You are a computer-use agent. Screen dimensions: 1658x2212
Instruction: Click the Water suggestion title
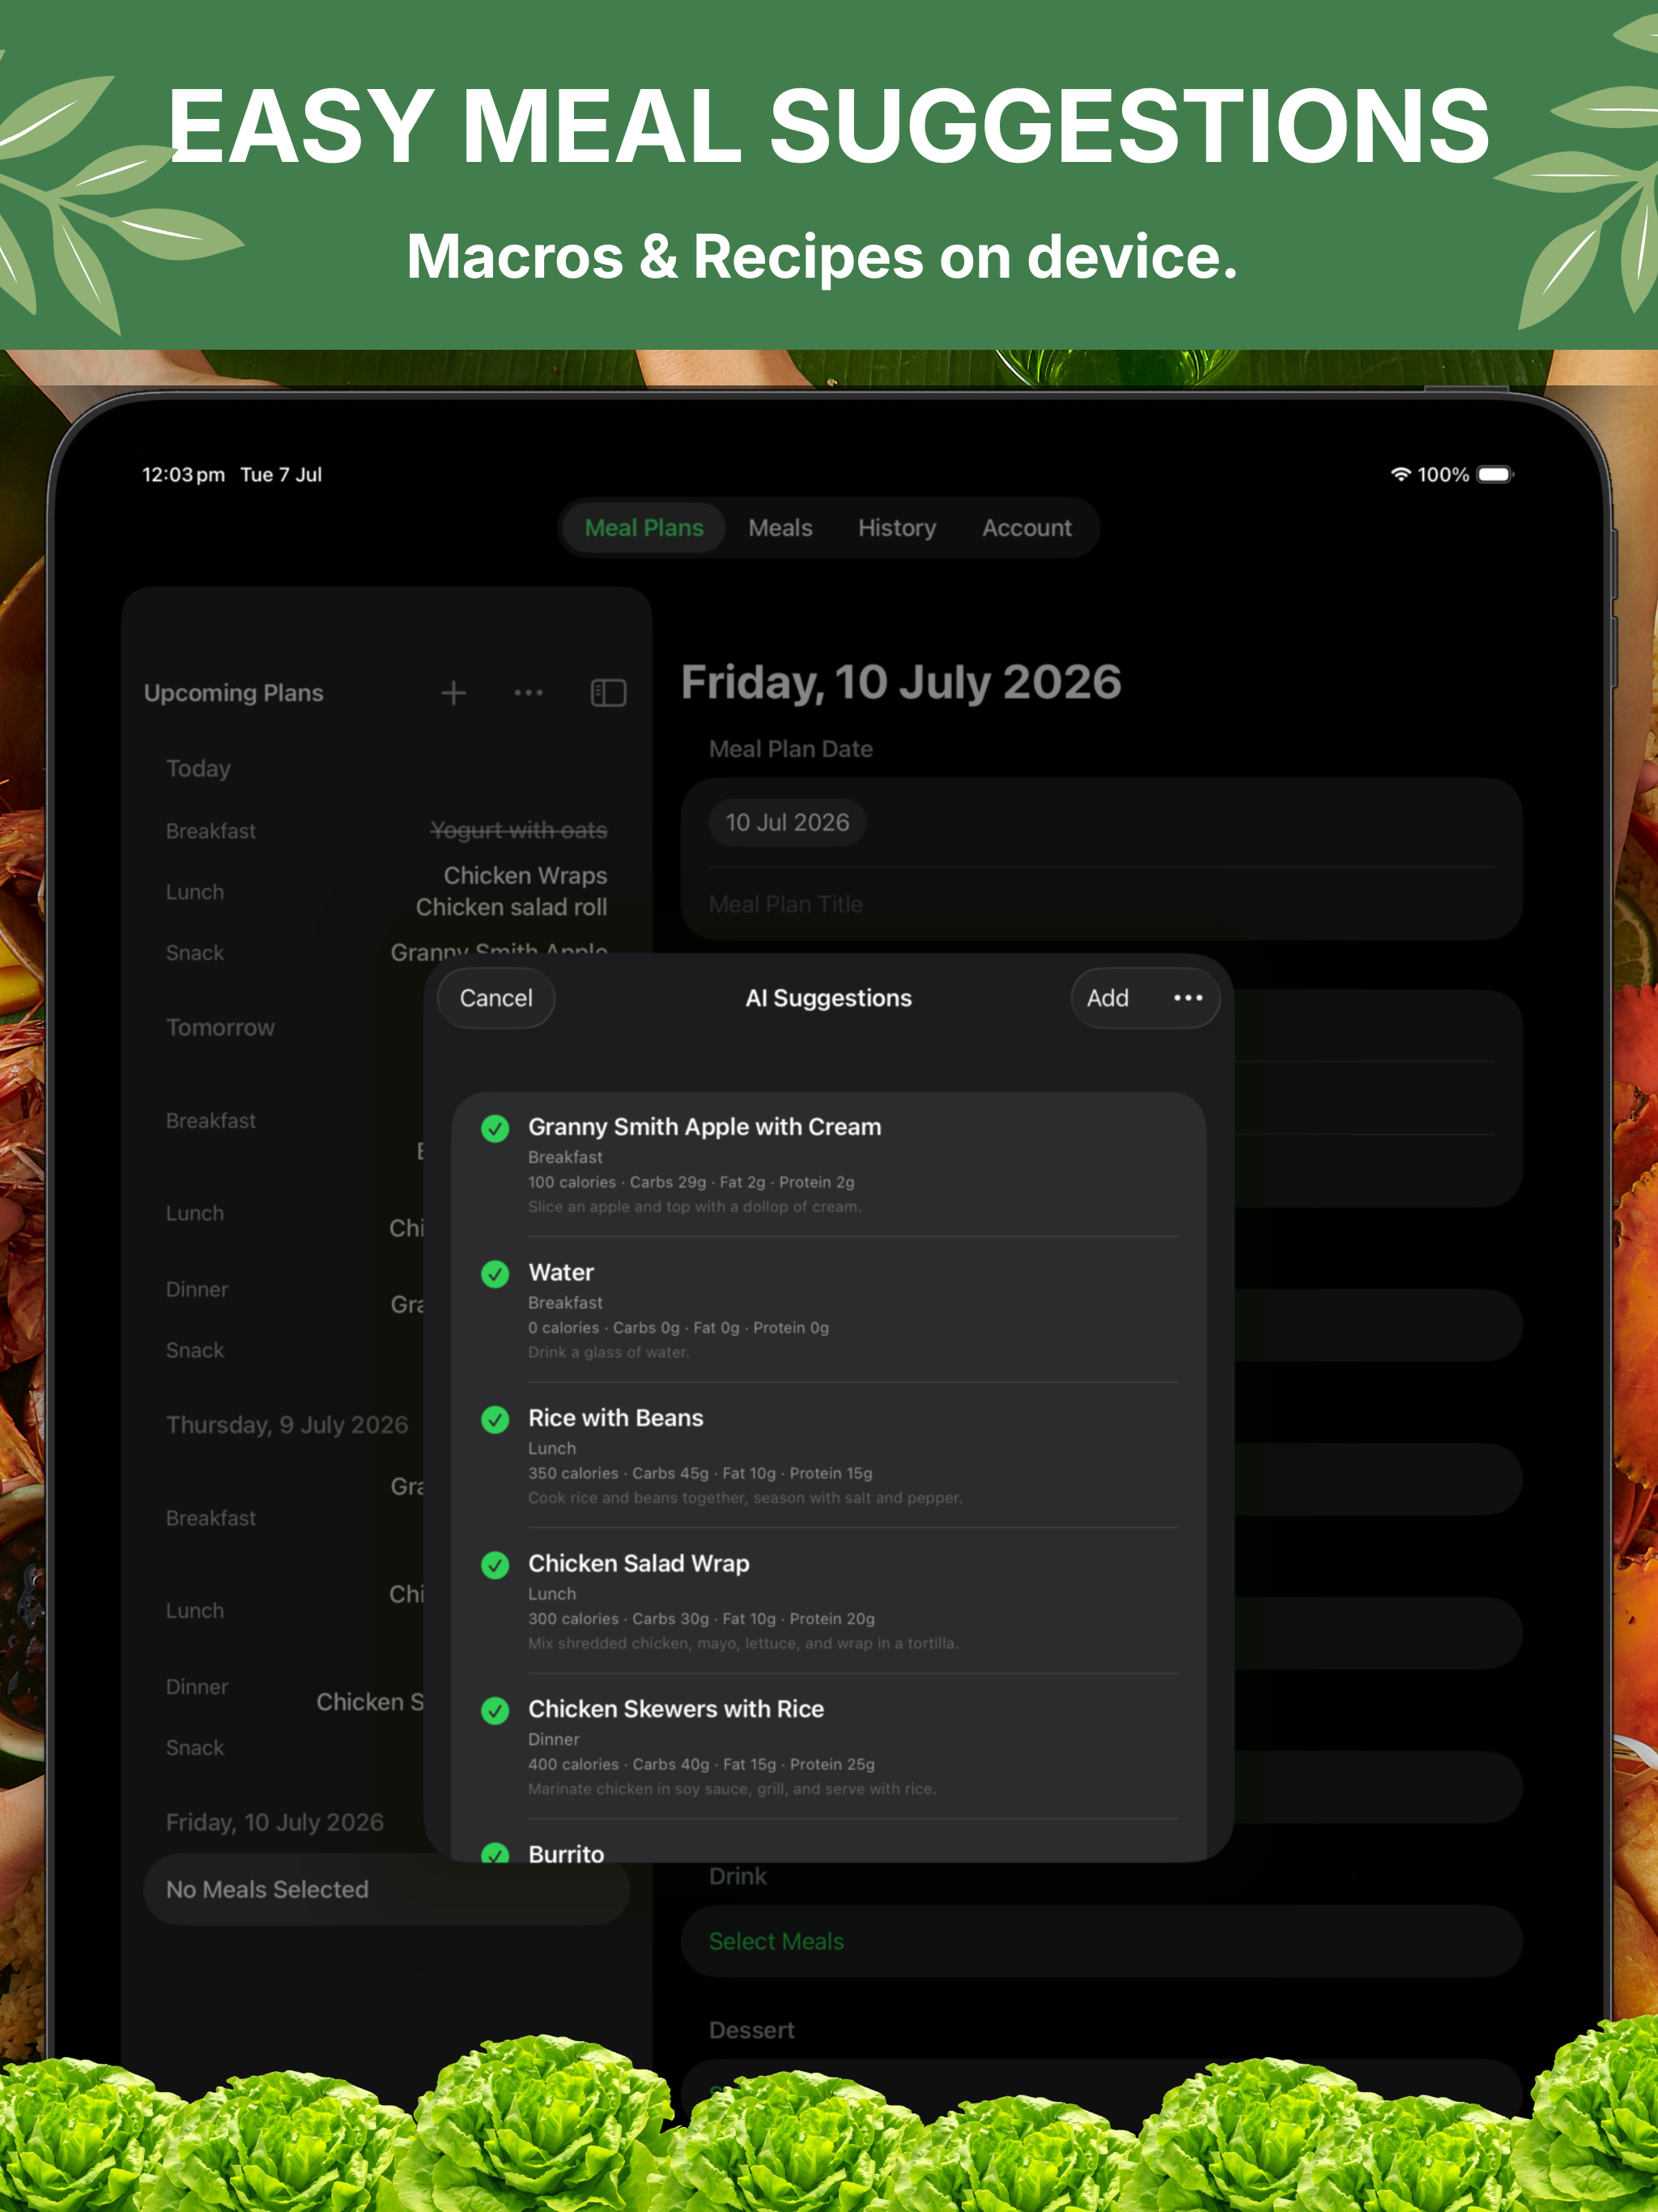pyautogui.click(x=561, y=1272)
